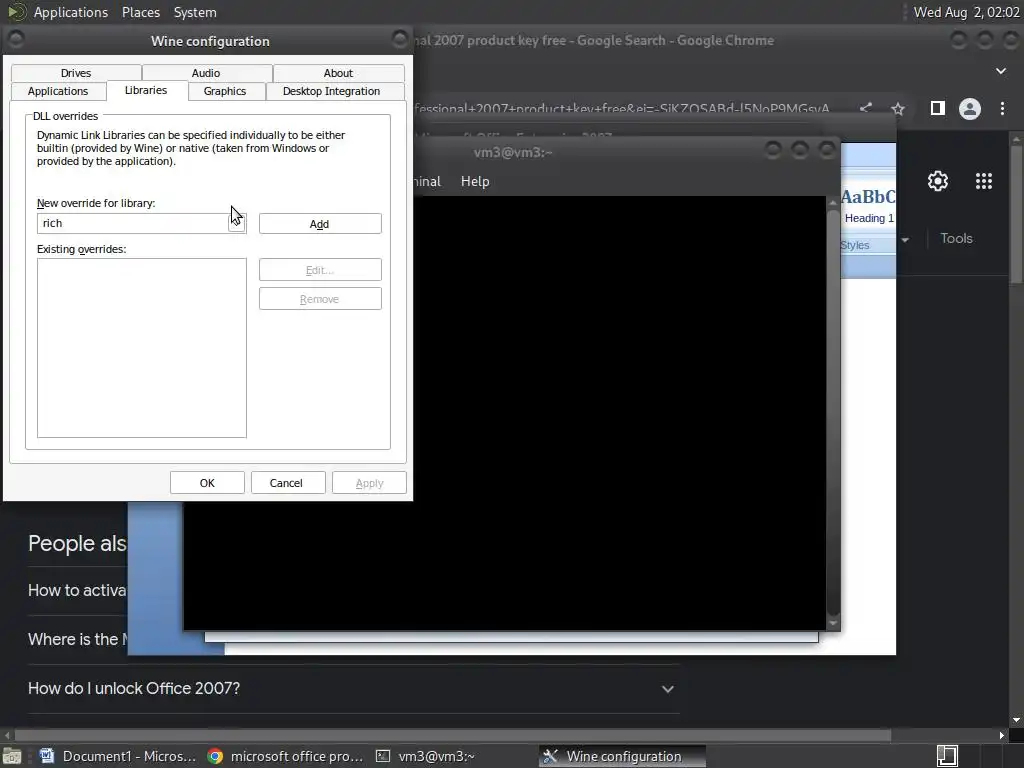Click Chrome's share page icon
The image size is (1024, 768).
(x=865, y=108)
